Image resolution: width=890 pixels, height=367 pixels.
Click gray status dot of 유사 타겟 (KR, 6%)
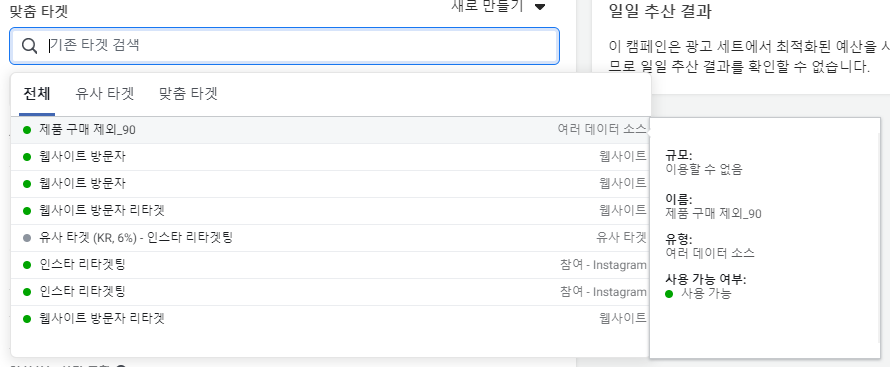(27, 238)
